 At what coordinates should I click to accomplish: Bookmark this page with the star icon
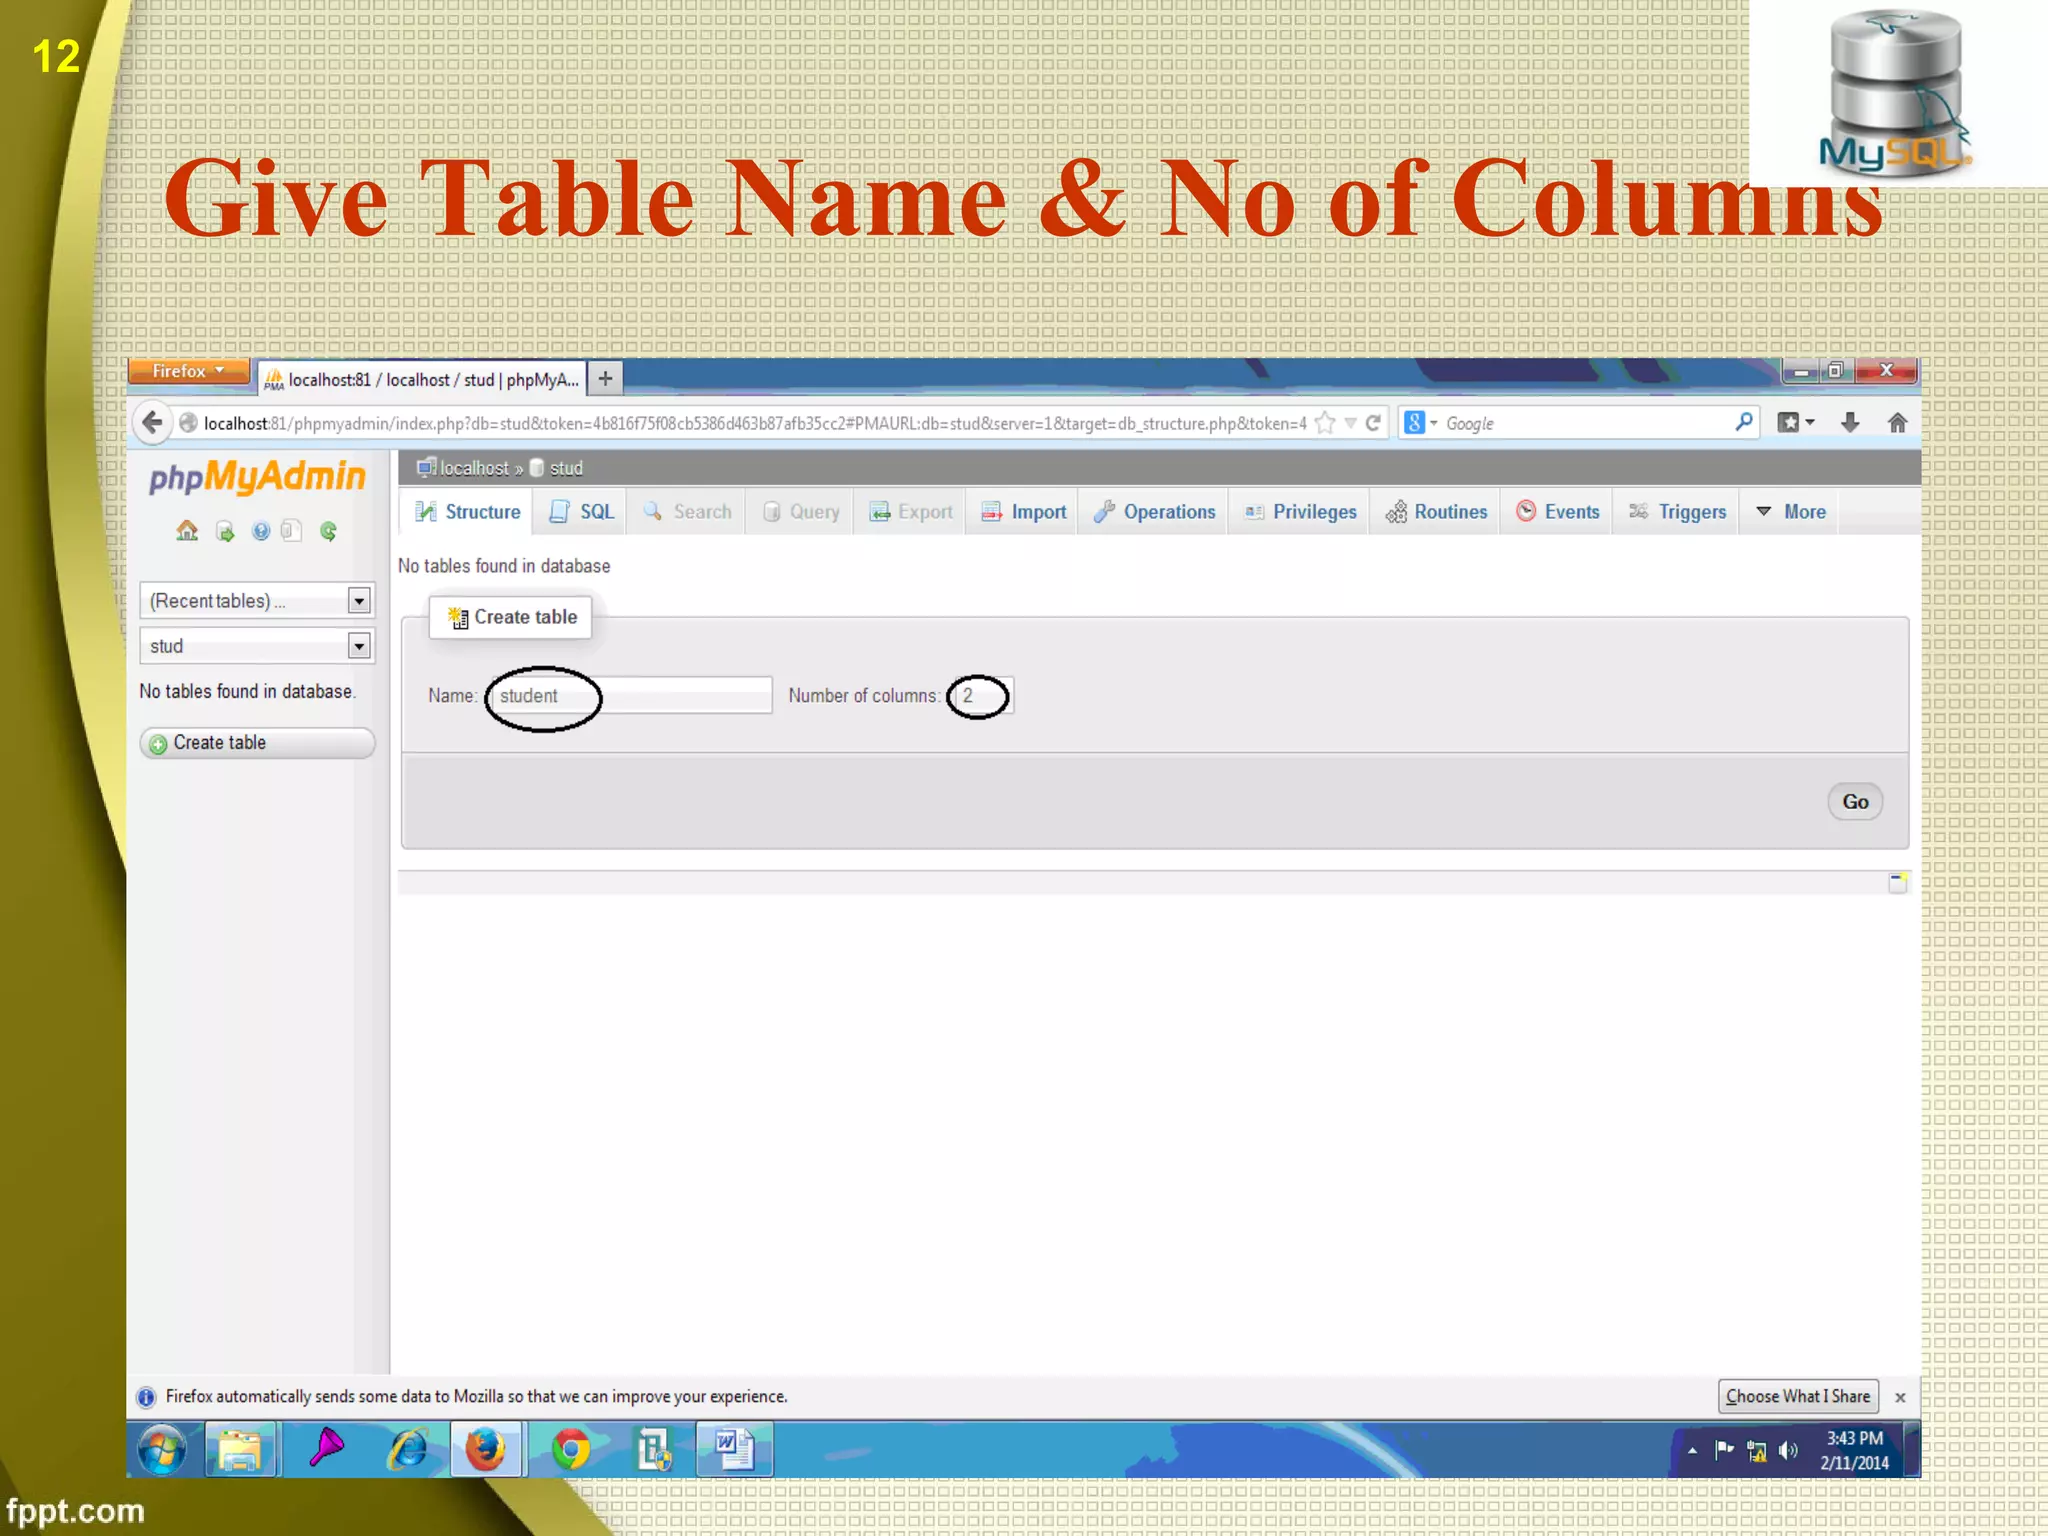(x=1325, y=423)
